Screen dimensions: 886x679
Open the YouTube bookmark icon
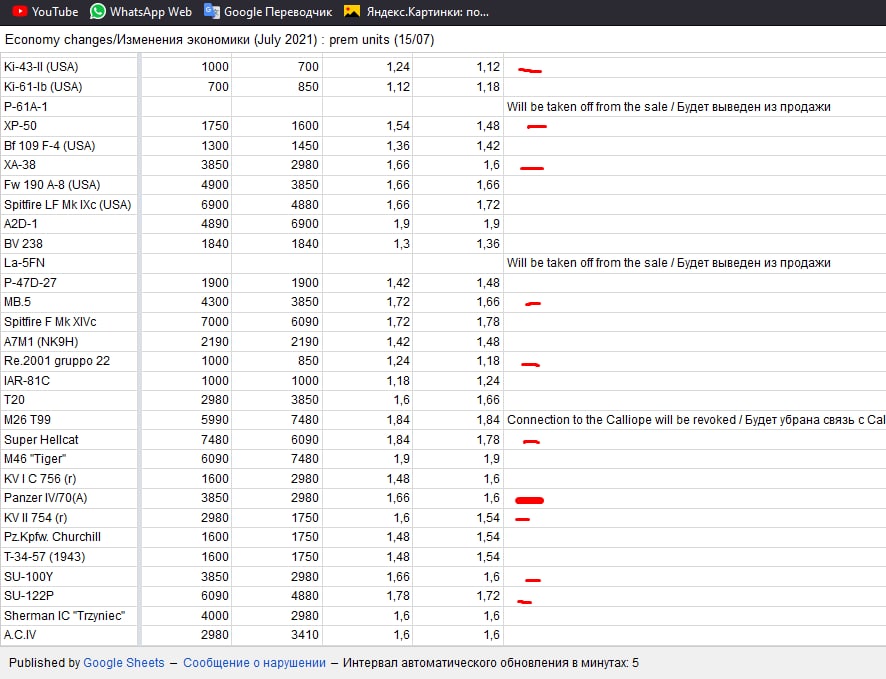(19, 11)
